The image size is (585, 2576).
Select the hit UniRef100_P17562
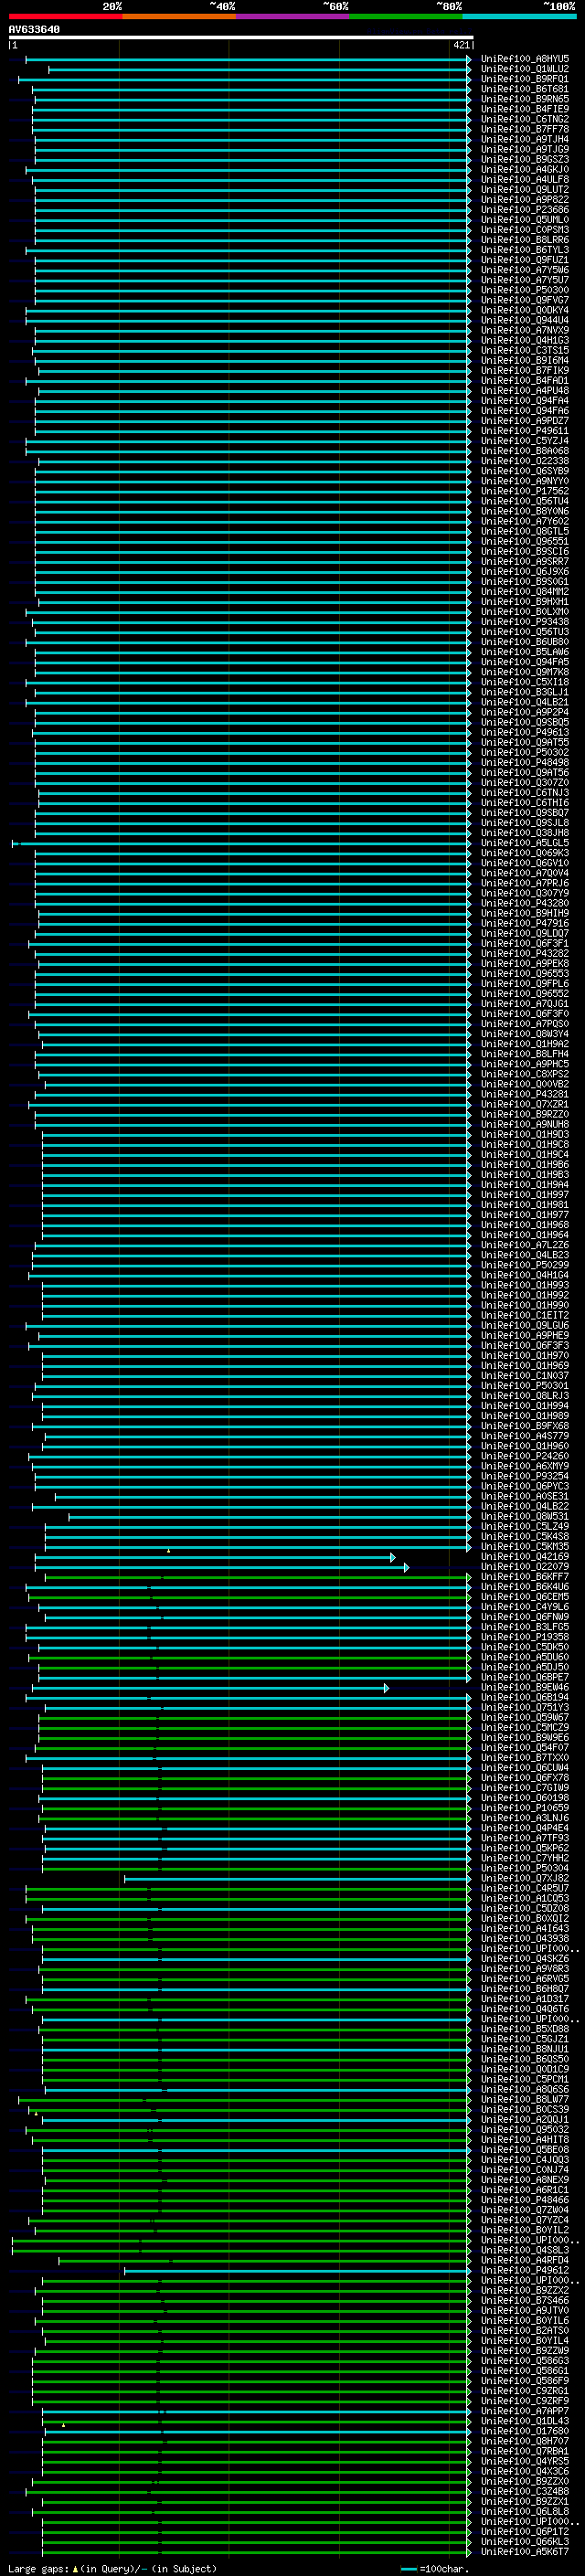pos(524,491)
